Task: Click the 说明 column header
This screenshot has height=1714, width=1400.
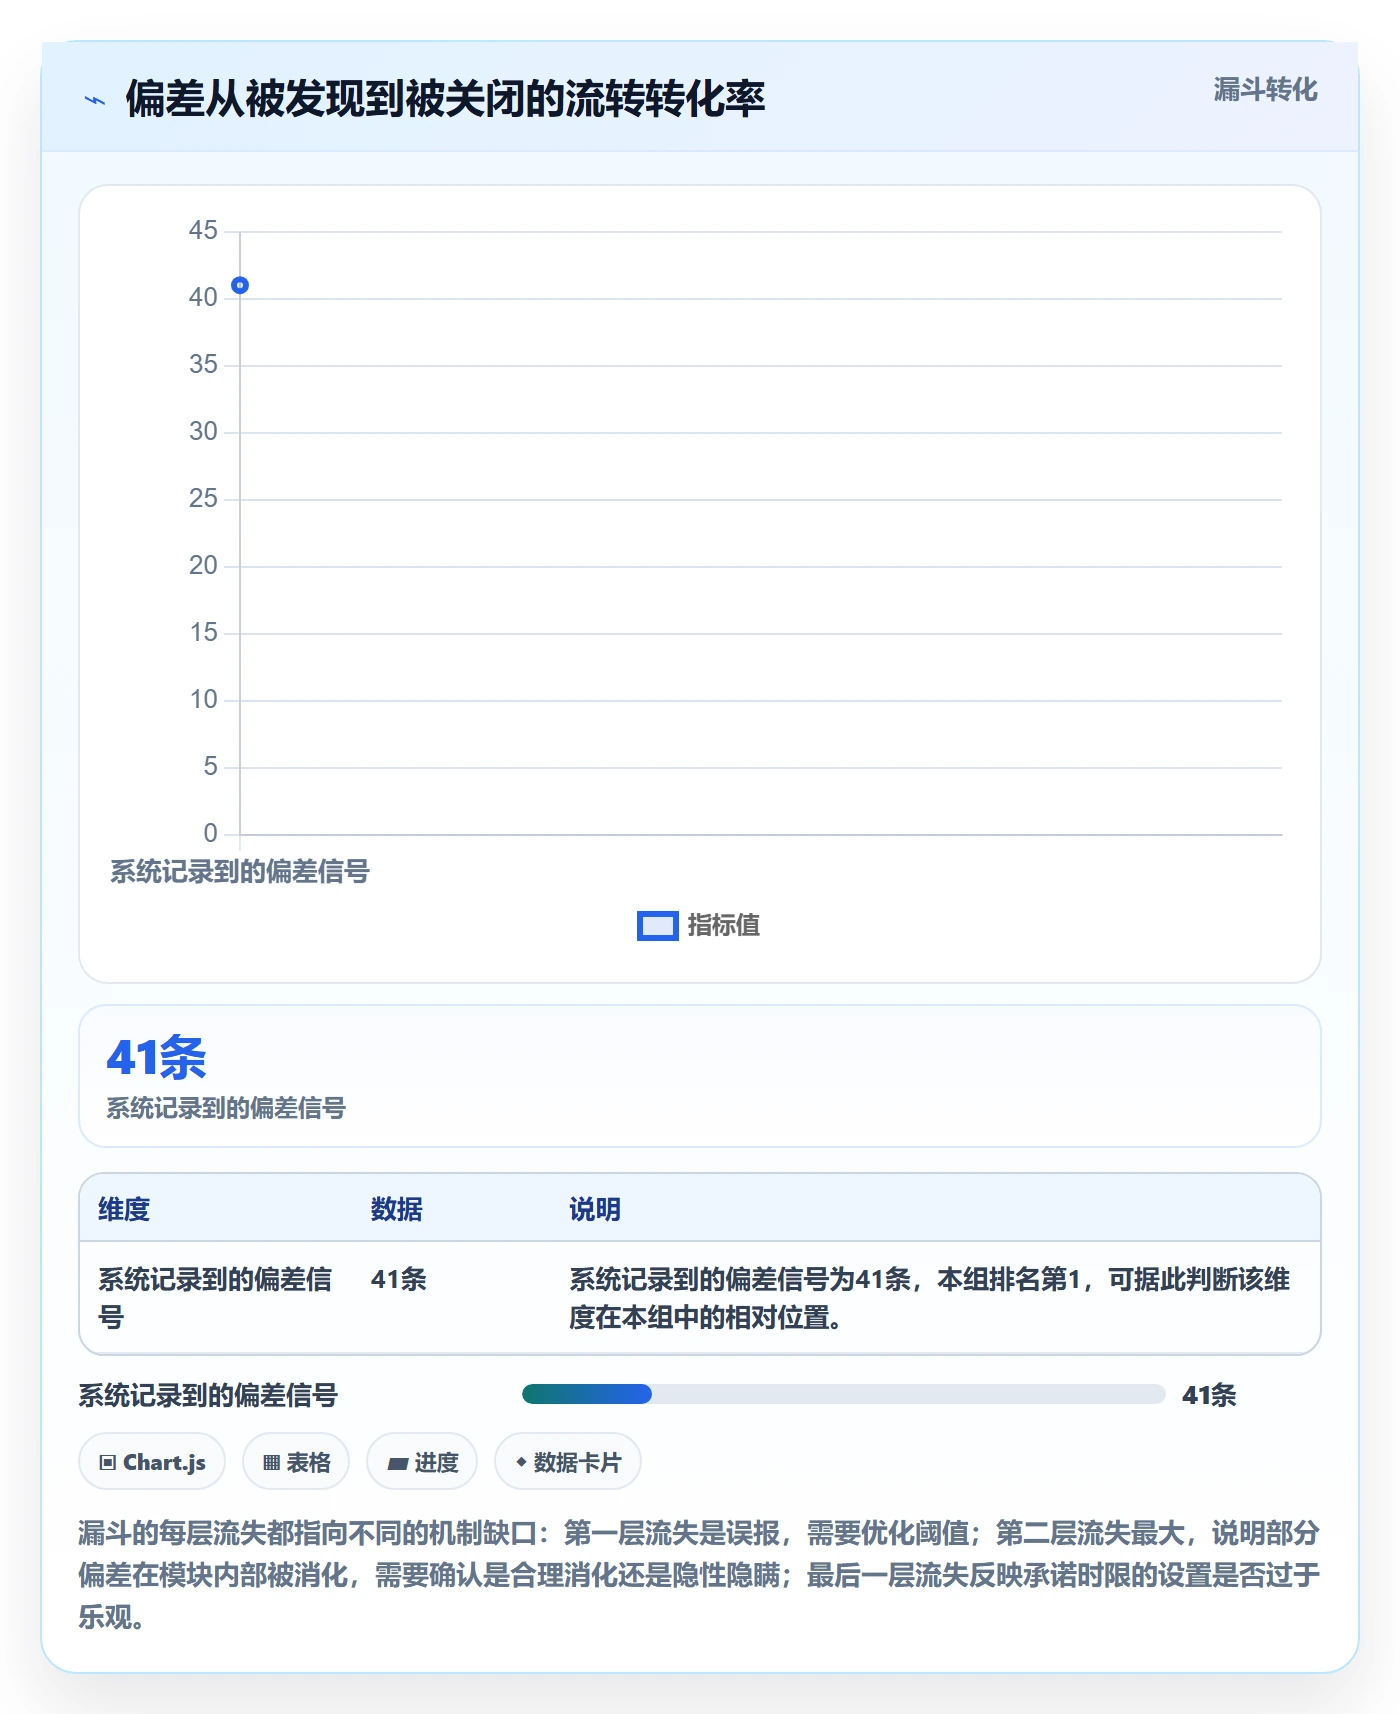Action: point(595,1209)
